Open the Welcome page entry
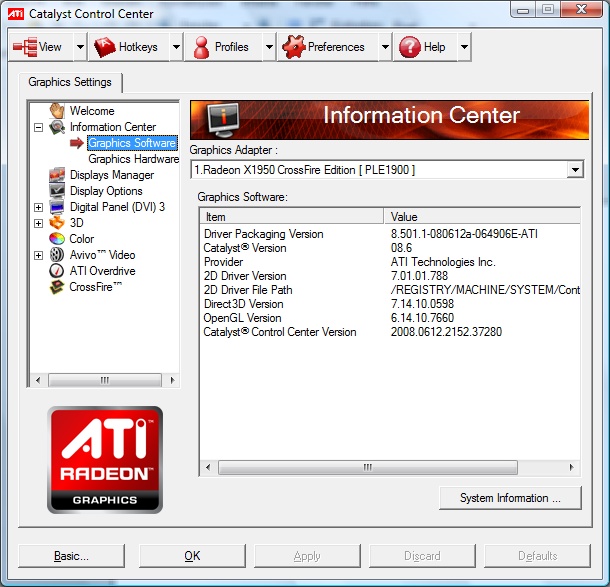 92,111
